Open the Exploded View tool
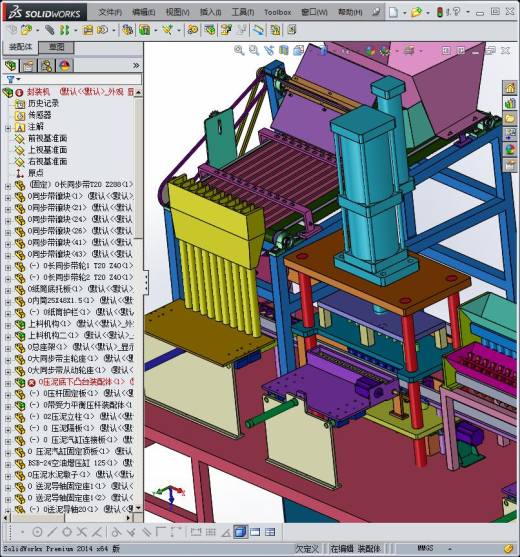The image size is (520, 557). point(226,30)
